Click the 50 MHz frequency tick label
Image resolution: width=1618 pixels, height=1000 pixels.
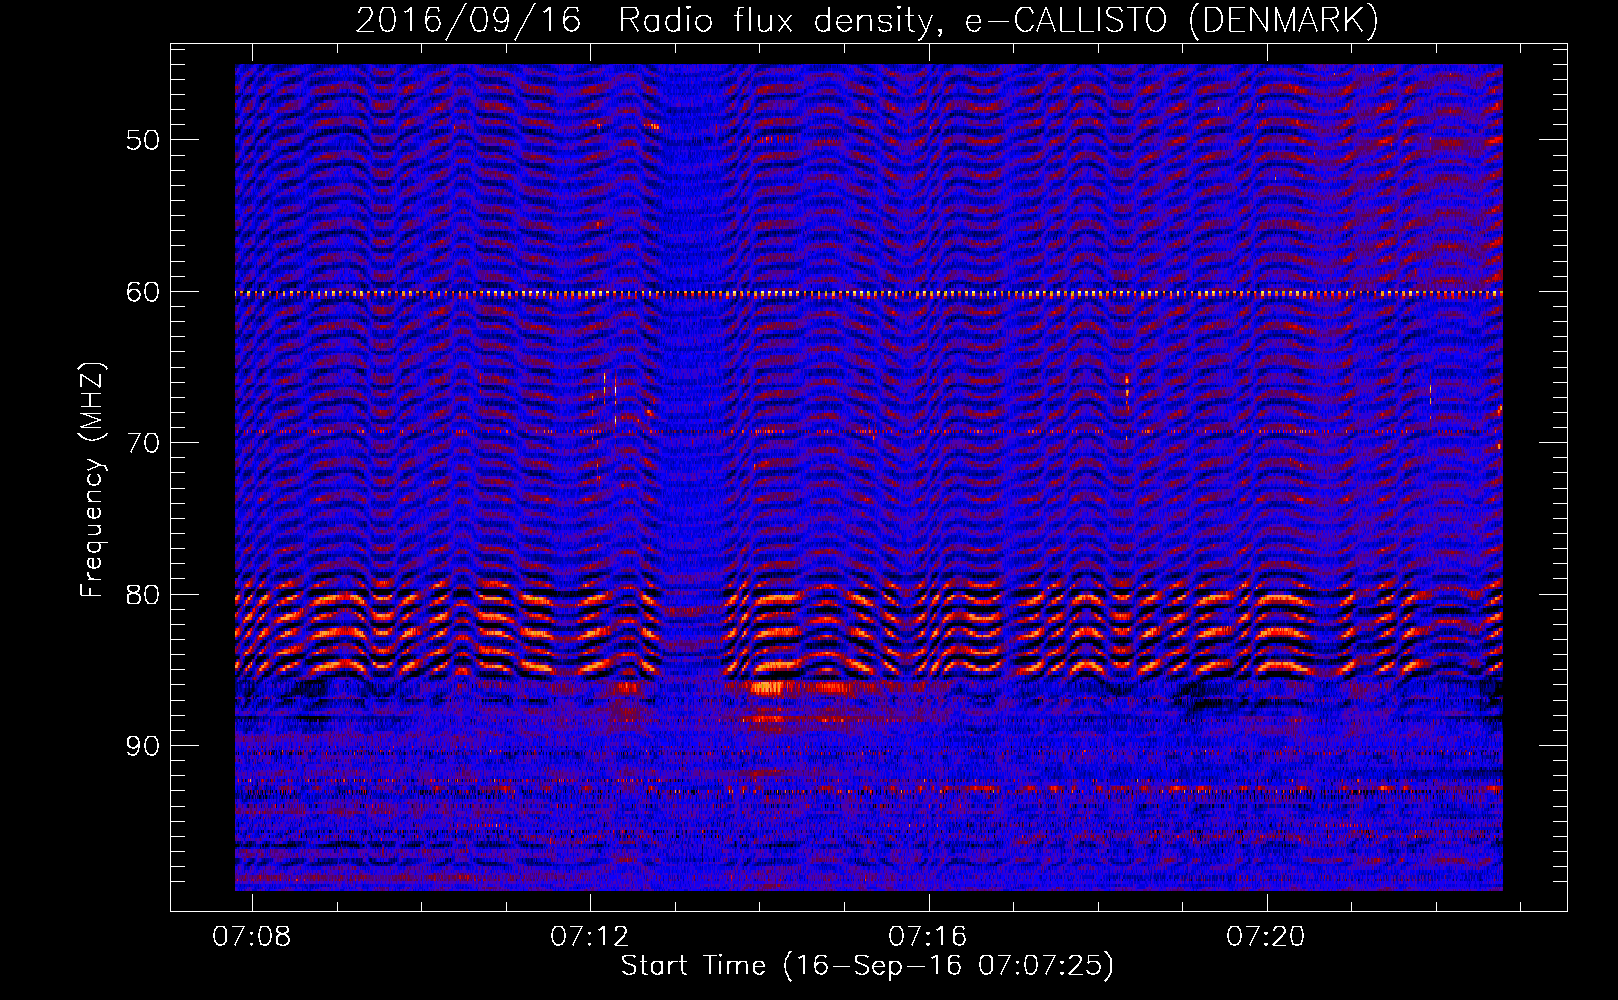point(142,140)
